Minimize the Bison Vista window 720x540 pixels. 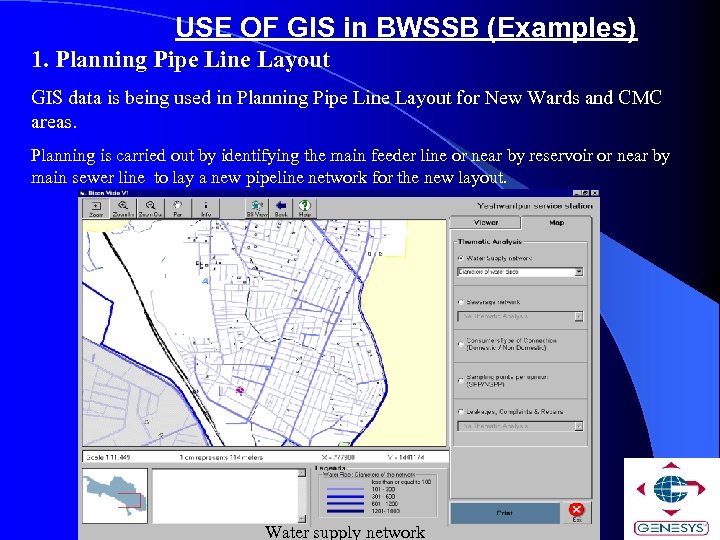(x=578, y=193)
